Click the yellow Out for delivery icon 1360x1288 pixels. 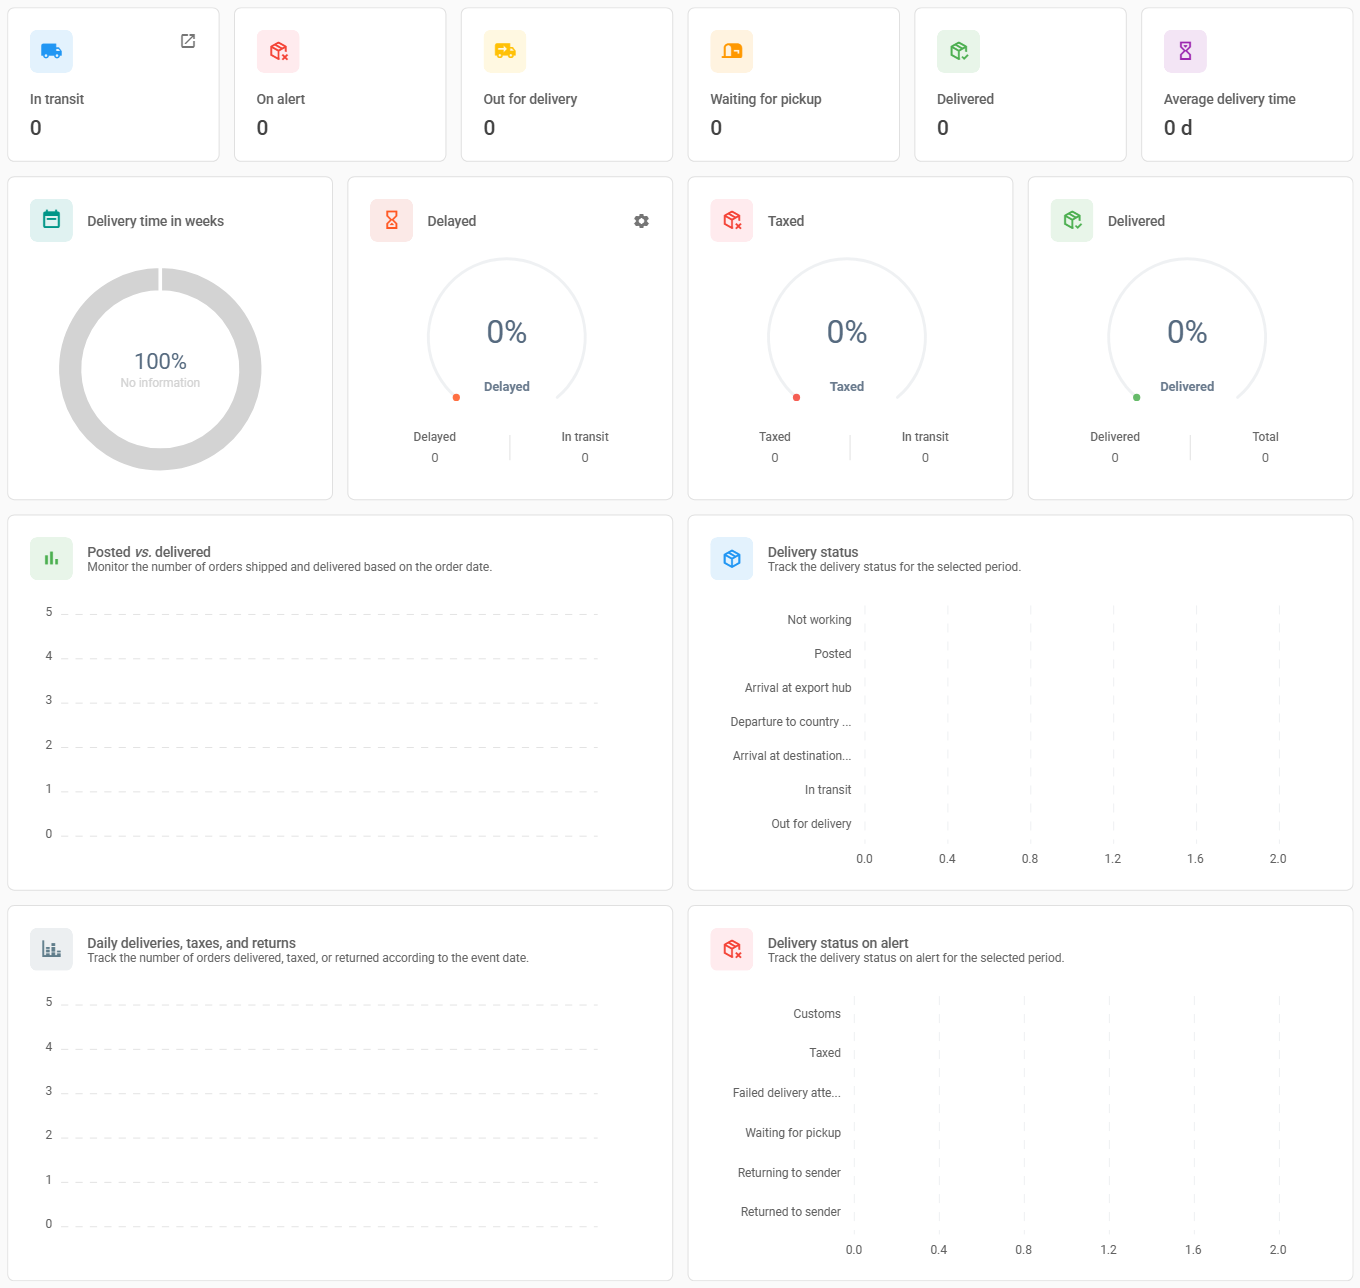point(505,51)
